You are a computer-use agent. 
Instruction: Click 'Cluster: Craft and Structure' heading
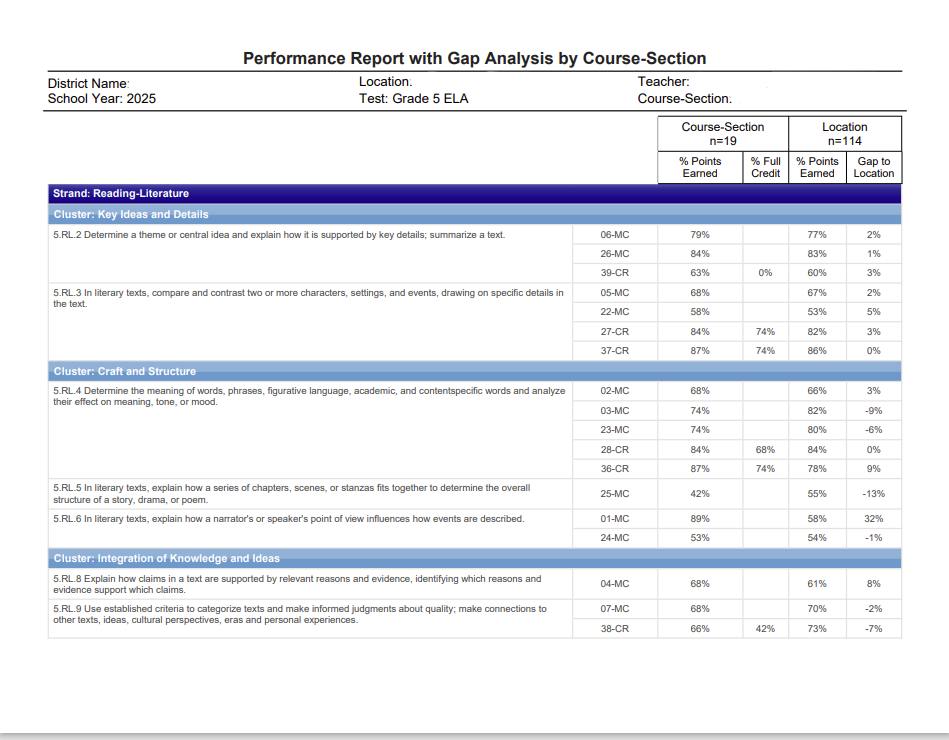click(x=474, y=371)
